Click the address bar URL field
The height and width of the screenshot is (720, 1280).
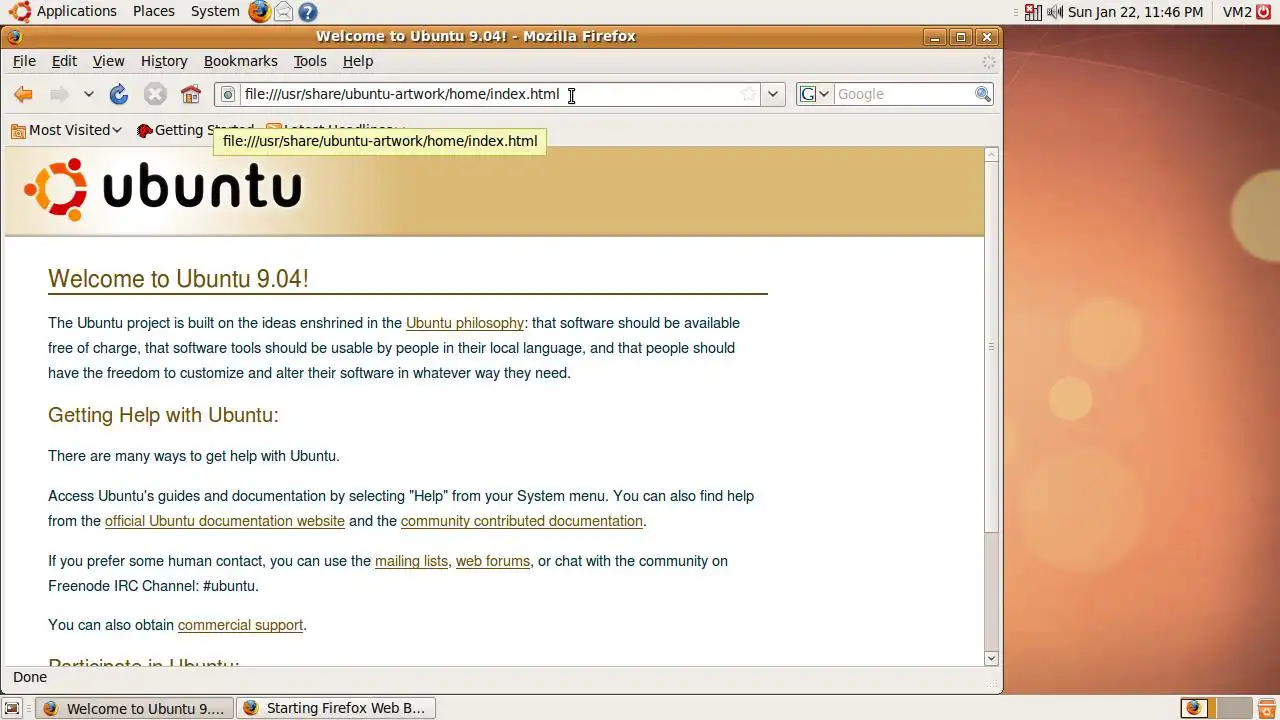(x=490, y=94)
